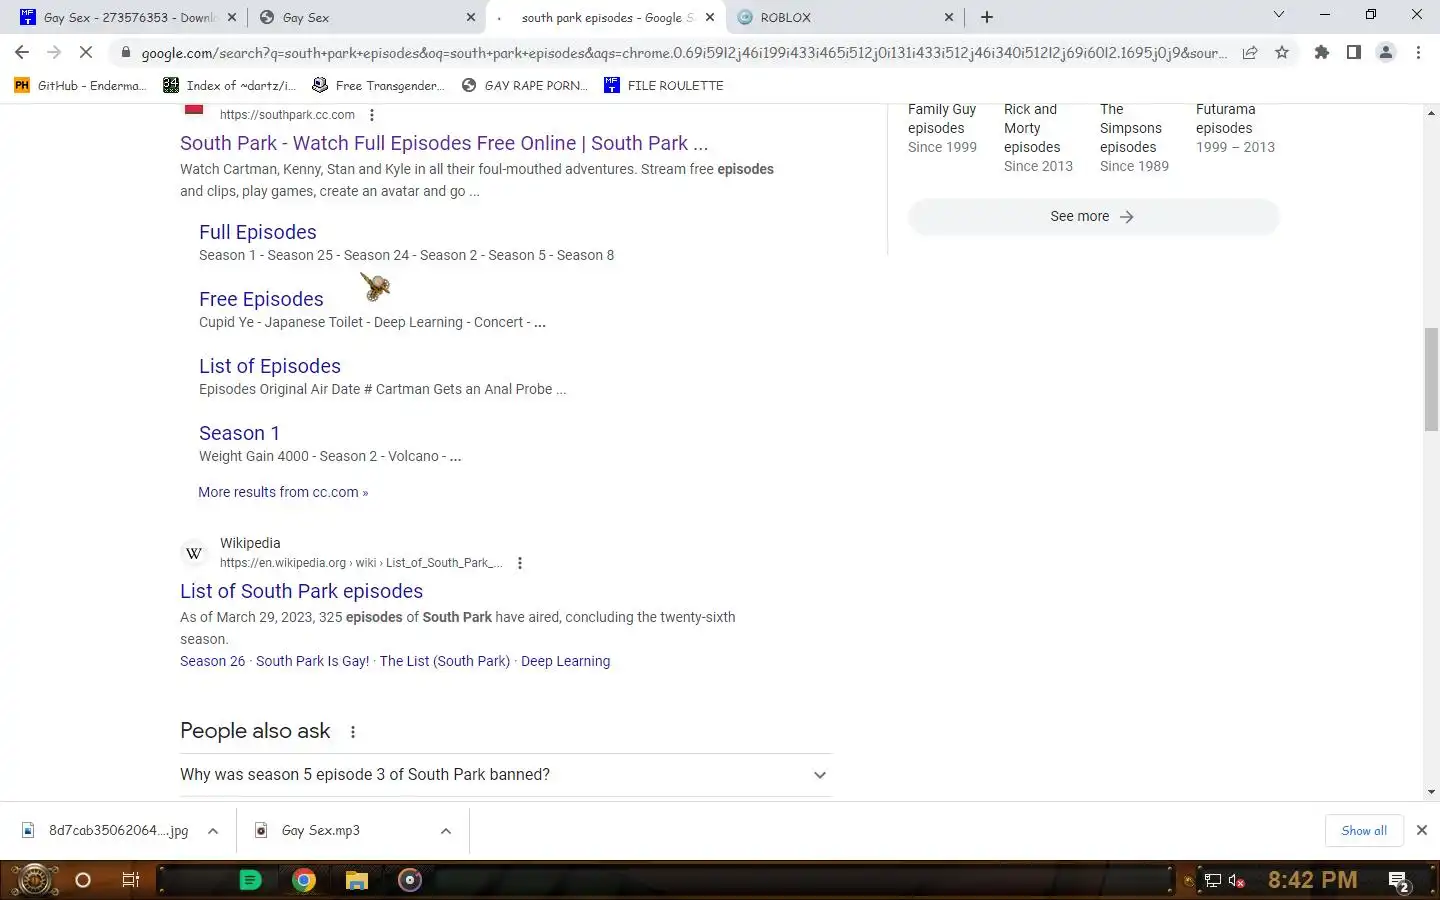Screen dimensions: 1440x900
Task: Open the Season 26 Wikipedia sublink
Action: [x=212, y=661]
